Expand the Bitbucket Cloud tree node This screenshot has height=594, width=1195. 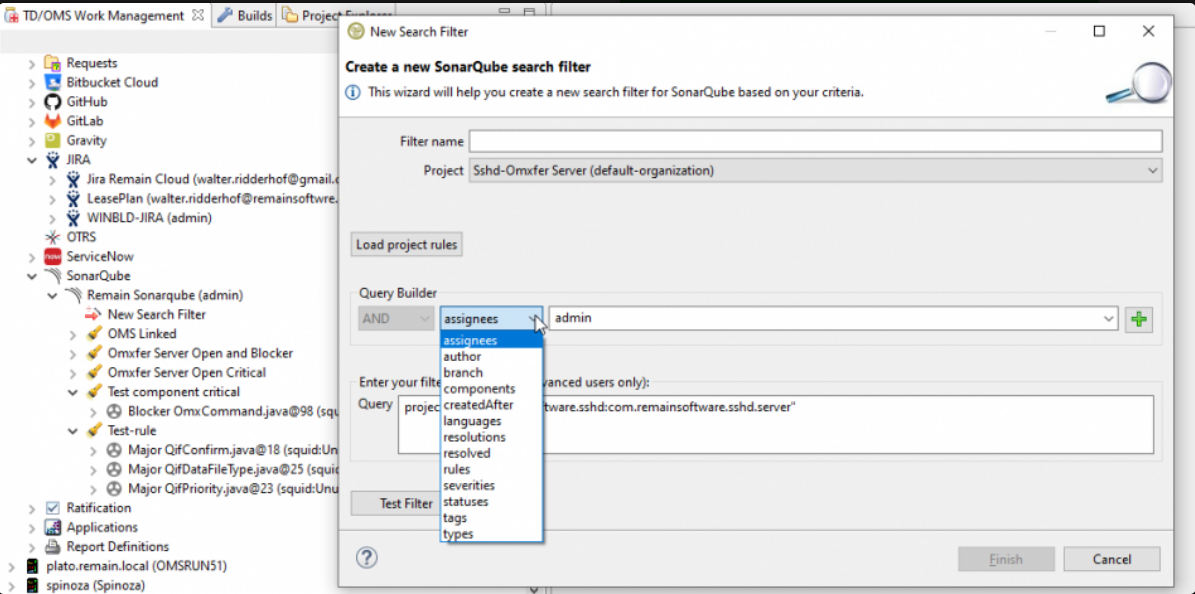(x=32, y=82)
